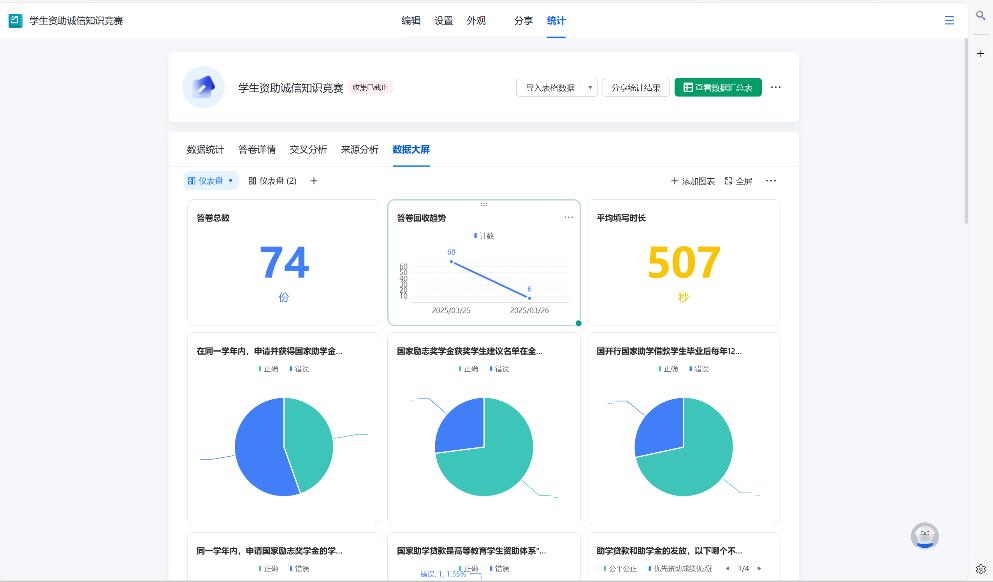Click the 查看数据汇总表 green button
This screenshot has height=582, width=993.
click(718, 87)
